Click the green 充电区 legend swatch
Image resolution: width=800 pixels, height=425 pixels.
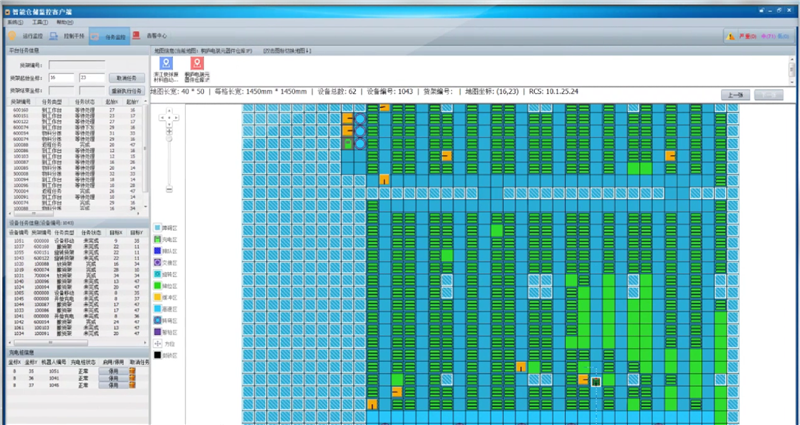[x=158, y=241]
